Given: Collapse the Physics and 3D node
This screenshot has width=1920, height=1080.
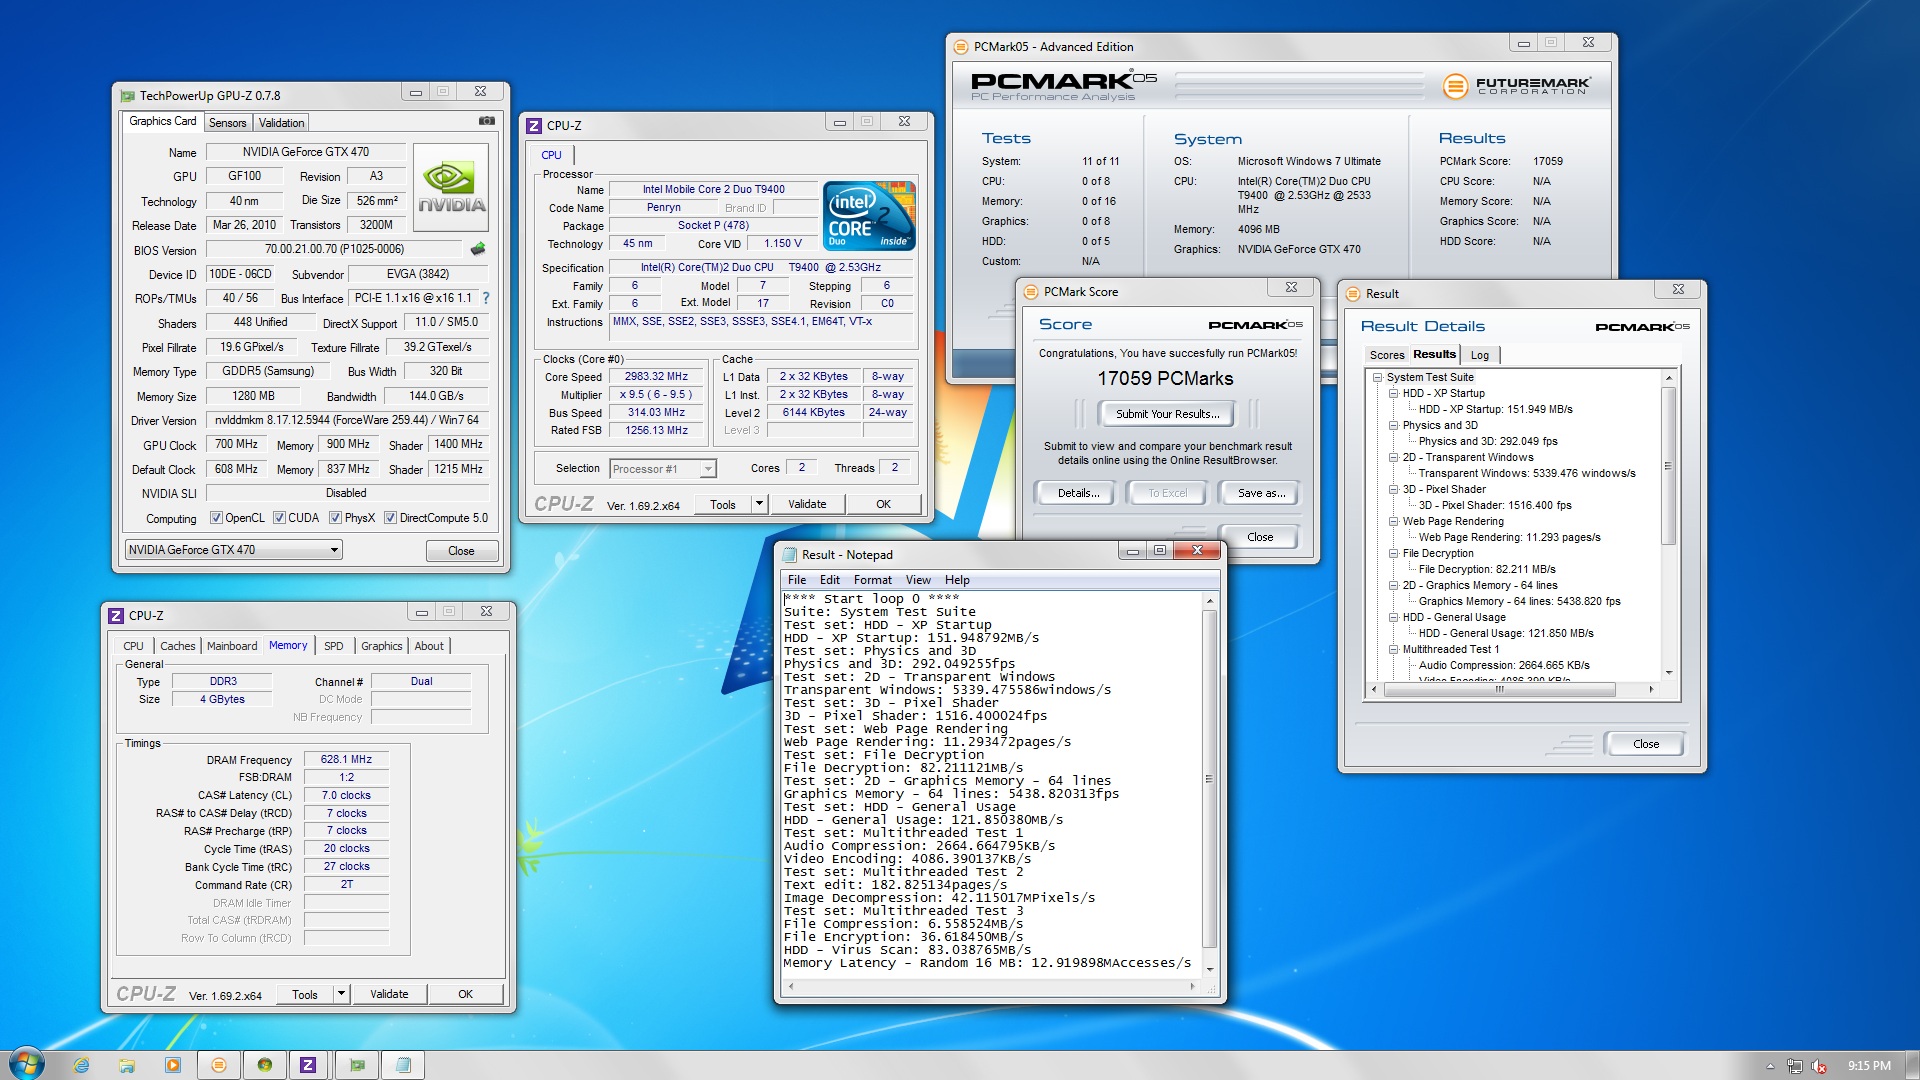Looking at the screenshot, I should pos(1394,426).
